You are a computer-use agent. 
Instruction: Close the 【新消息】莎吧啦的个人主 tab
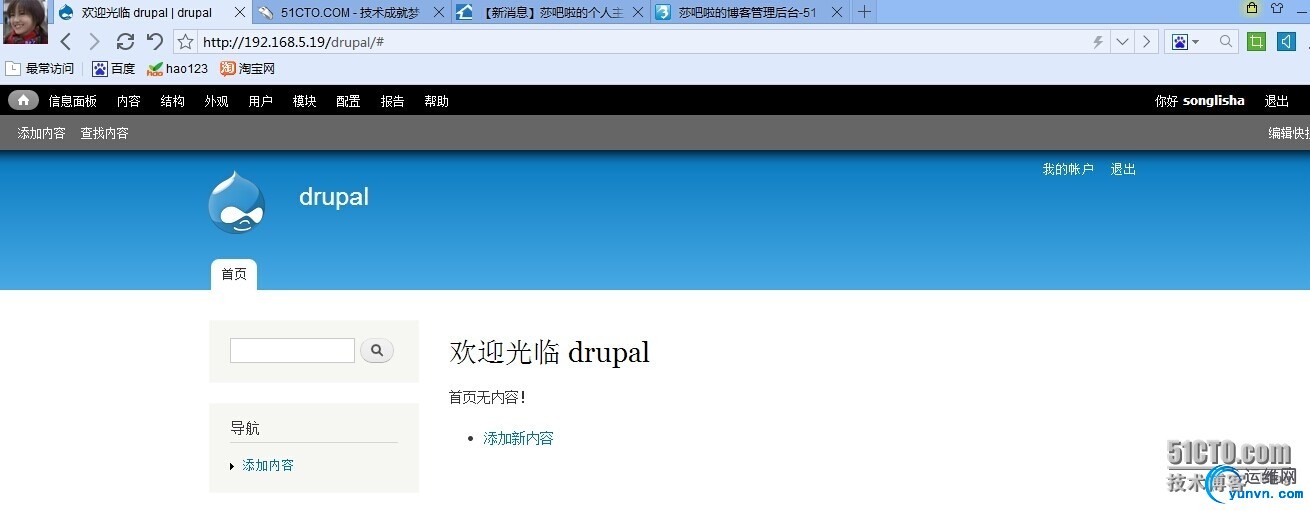pyautogui.click(x=638, y=13)
